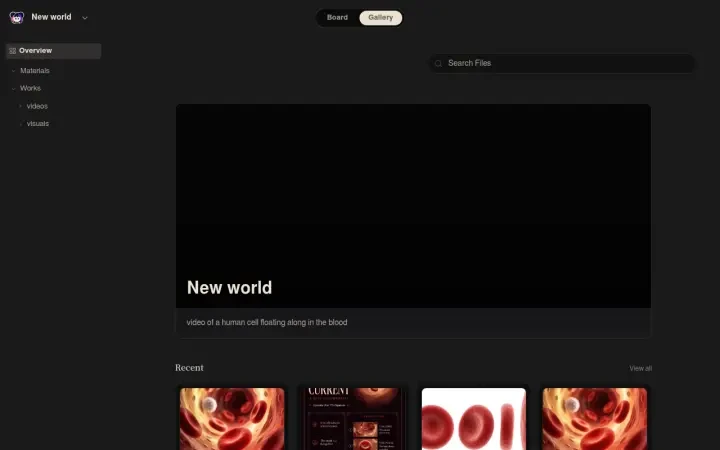This screenshot has height=450, width=720.
Task: Select the Gallery view tab
Action: 380,17
